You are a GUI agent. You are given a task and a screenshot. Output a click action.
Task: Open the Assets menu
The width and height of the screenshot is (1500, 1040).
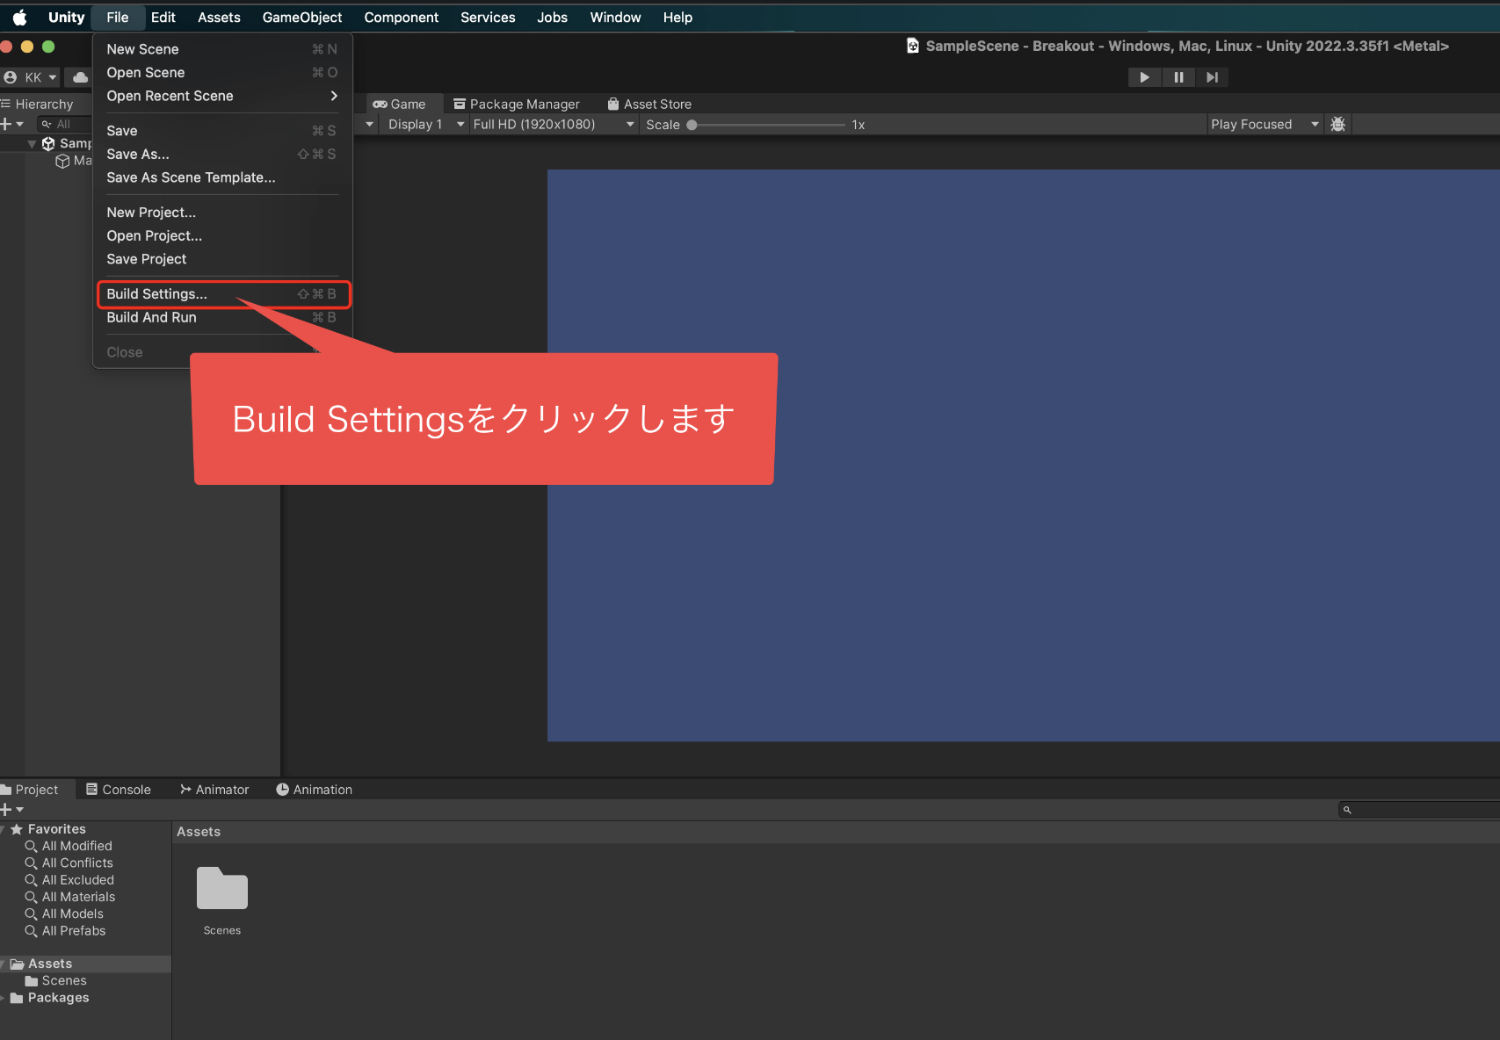tap(219, 17)
